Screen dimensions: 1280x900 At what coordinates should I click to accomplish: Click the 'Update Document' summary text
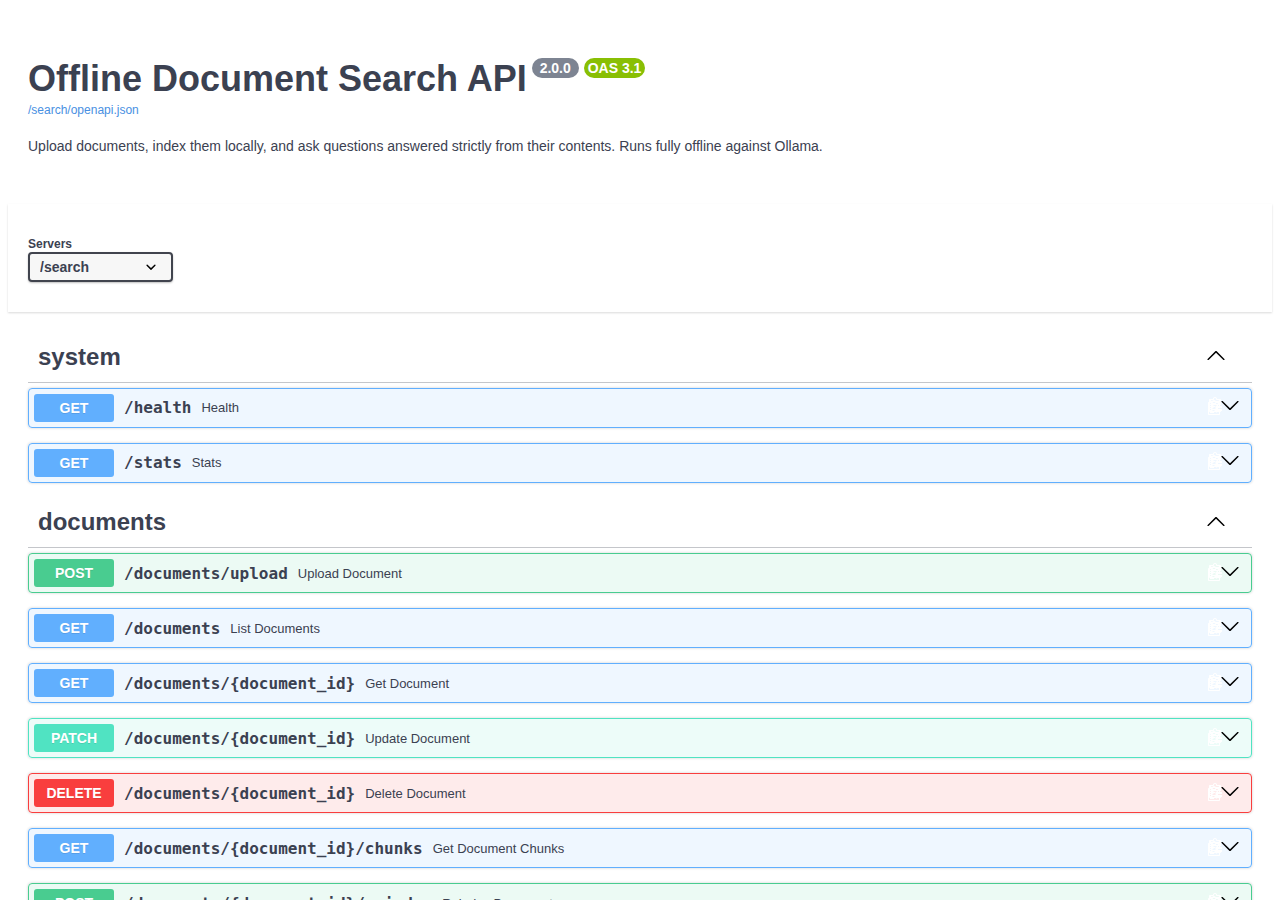[x=417, y=739]
